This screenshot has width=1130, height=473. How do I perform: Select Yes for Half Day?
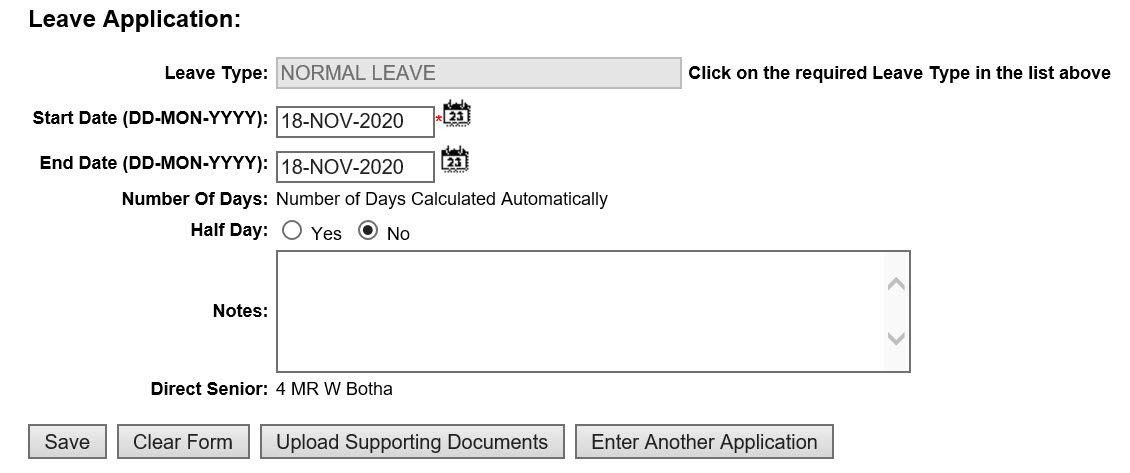pyautogui.click(x=292, y=232)
